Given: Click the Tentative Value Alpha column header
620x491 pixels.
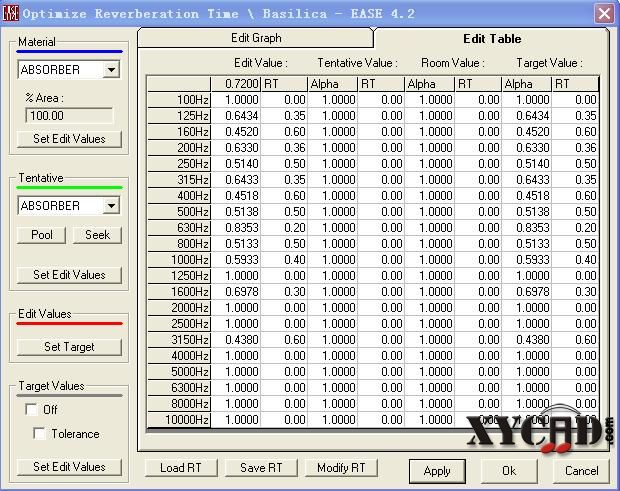Looking at the screenshot, I should [x=333, y=84].
